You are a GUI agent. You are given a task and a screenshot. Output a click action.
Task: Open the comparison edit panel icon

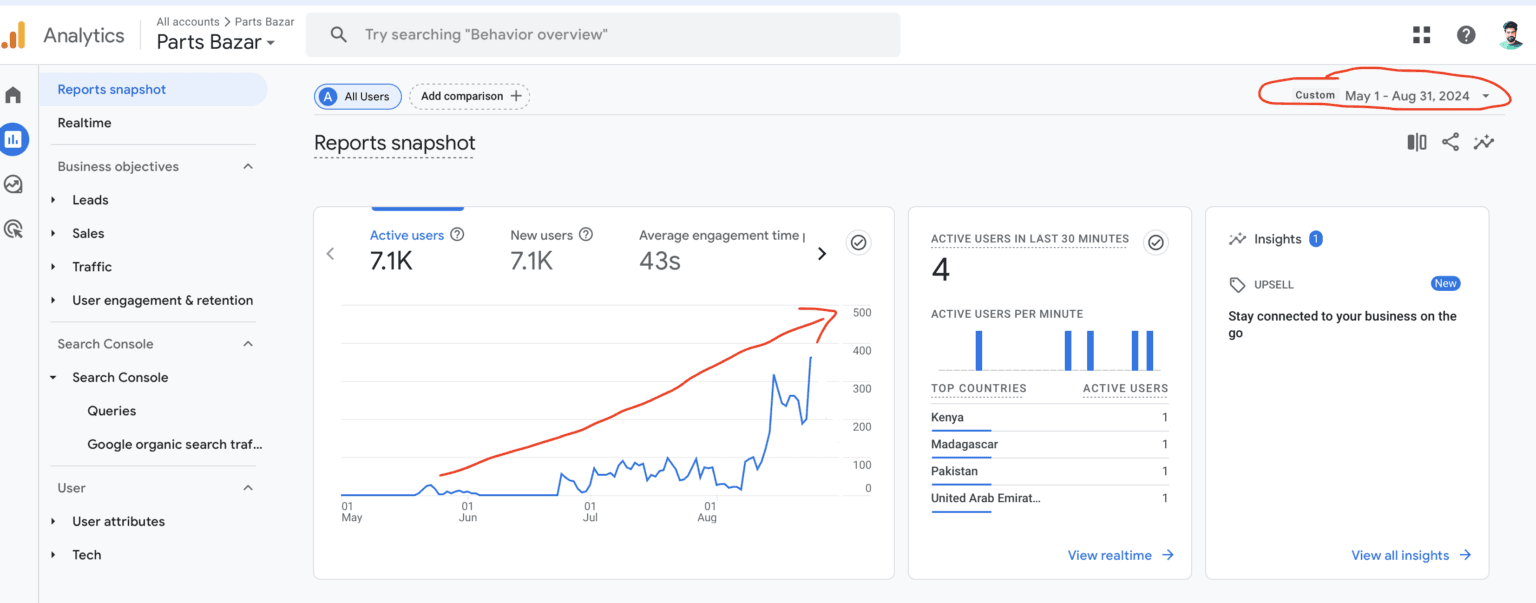coord(1416,141)
